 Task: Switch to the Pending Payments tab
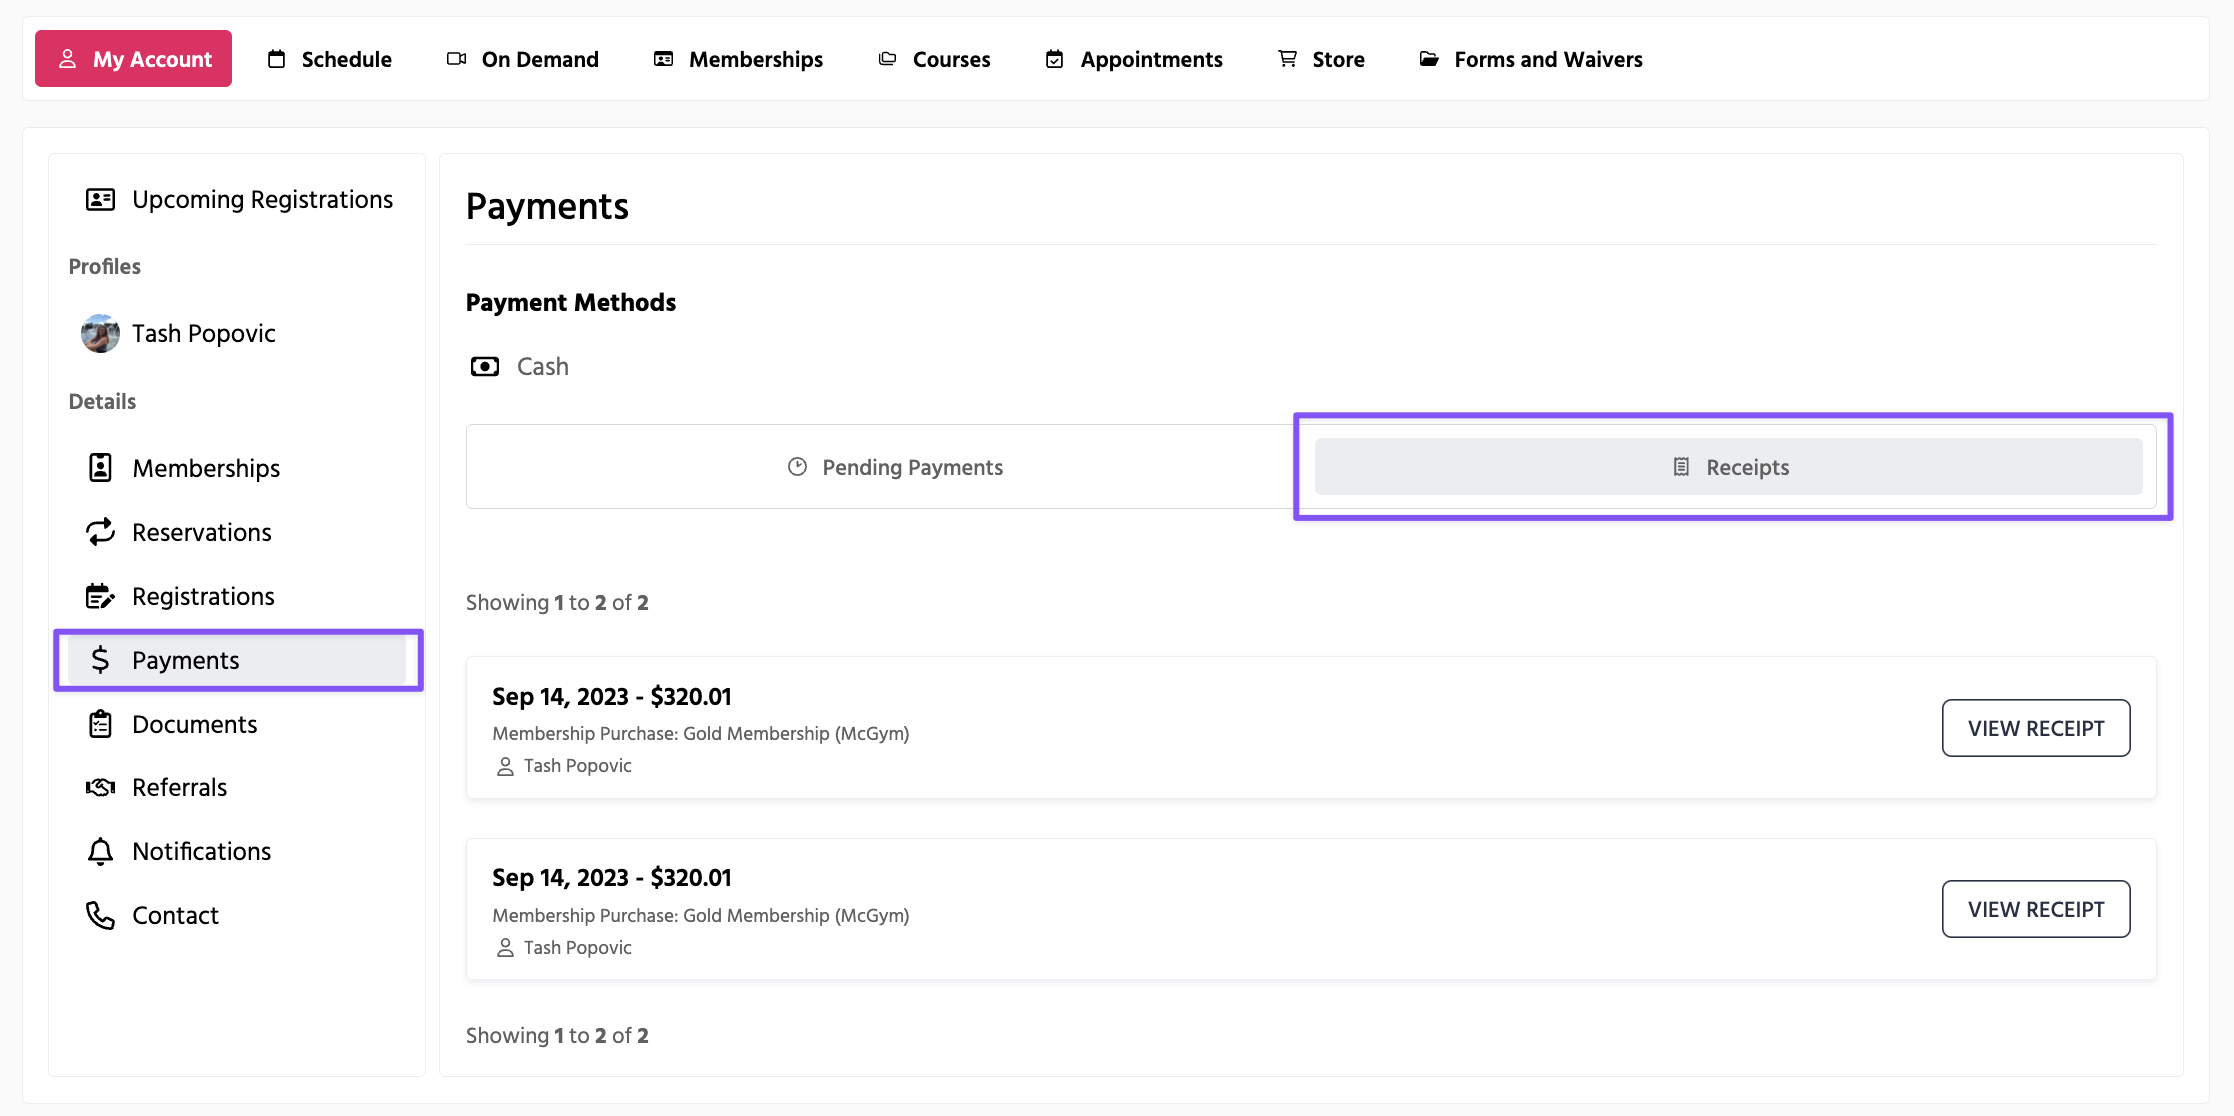tap(895, 467)
